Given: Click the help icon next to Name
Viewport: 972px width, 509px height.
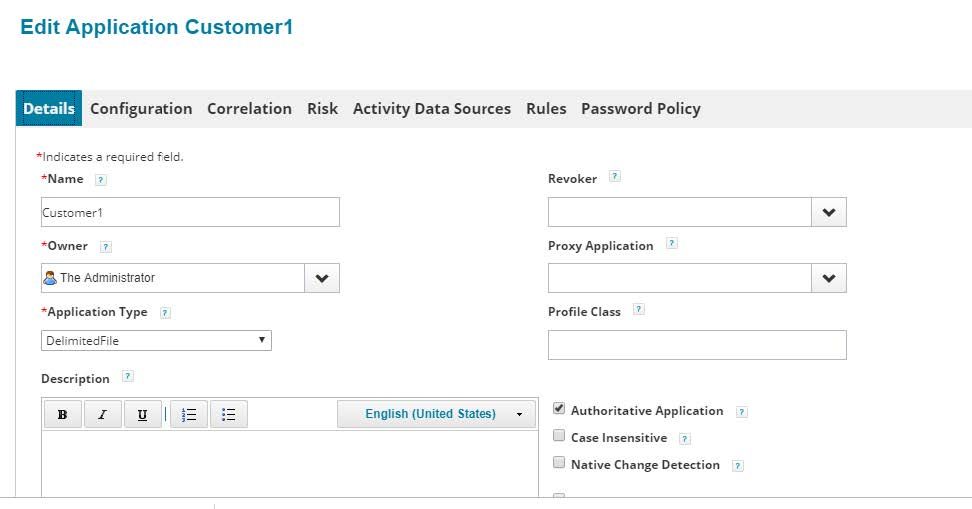Looking at the screenshot, I should [x=100, y=180].
